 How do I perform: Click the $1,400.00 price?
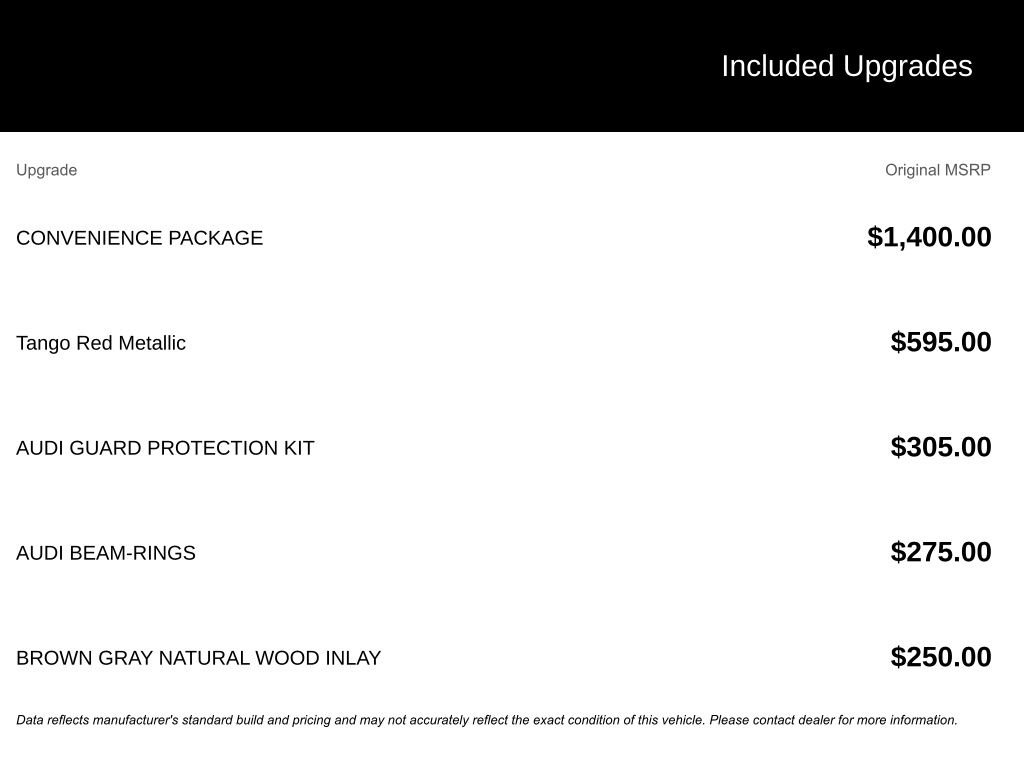click(x=929, y=237)
